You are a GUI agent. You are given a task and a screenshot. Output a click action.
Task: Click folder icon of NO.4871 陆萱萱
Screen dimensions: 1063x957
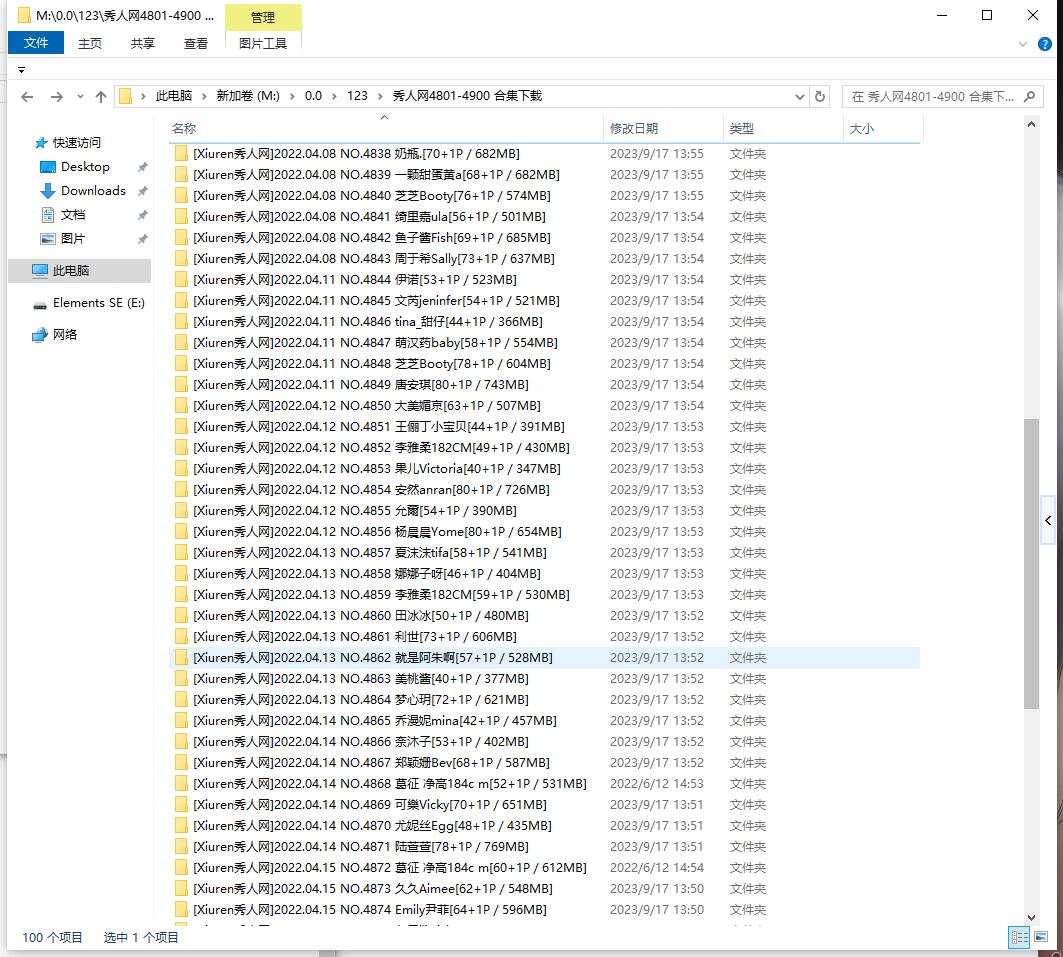[x=181, y=847]
